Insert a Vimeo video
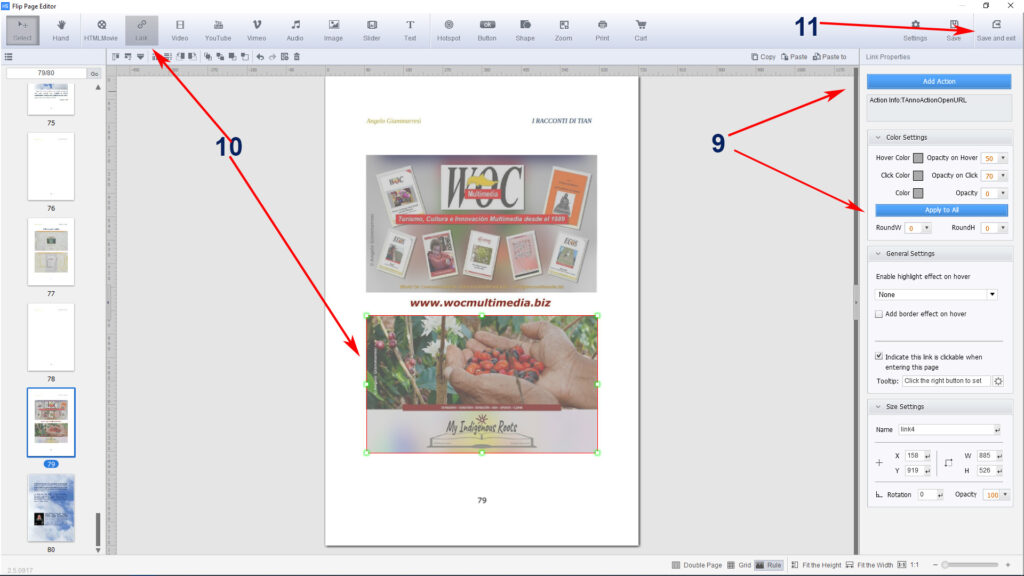Image resolution: width=1024 pixels, height=576 pixels. click(257, 30)
